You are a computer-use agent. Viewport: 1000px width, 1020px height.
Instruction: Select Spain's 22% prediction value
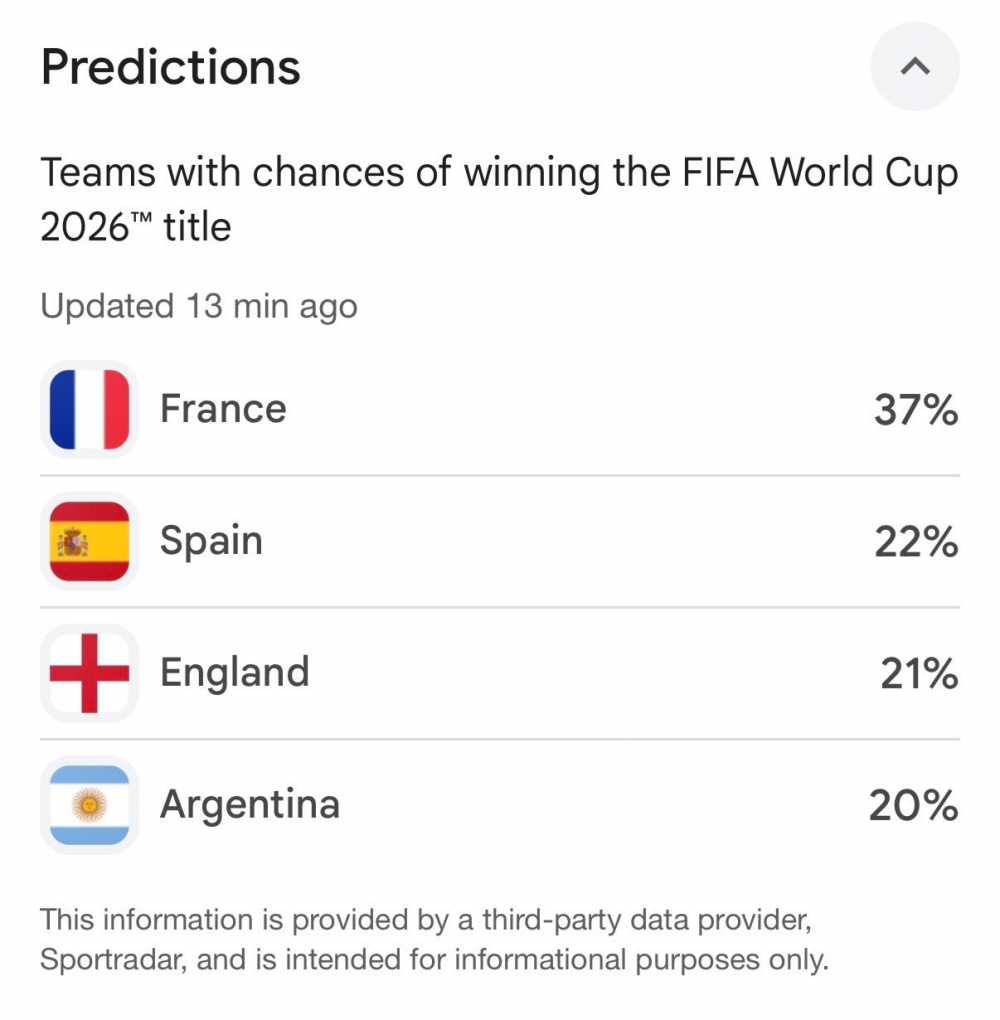coord(916,542)
